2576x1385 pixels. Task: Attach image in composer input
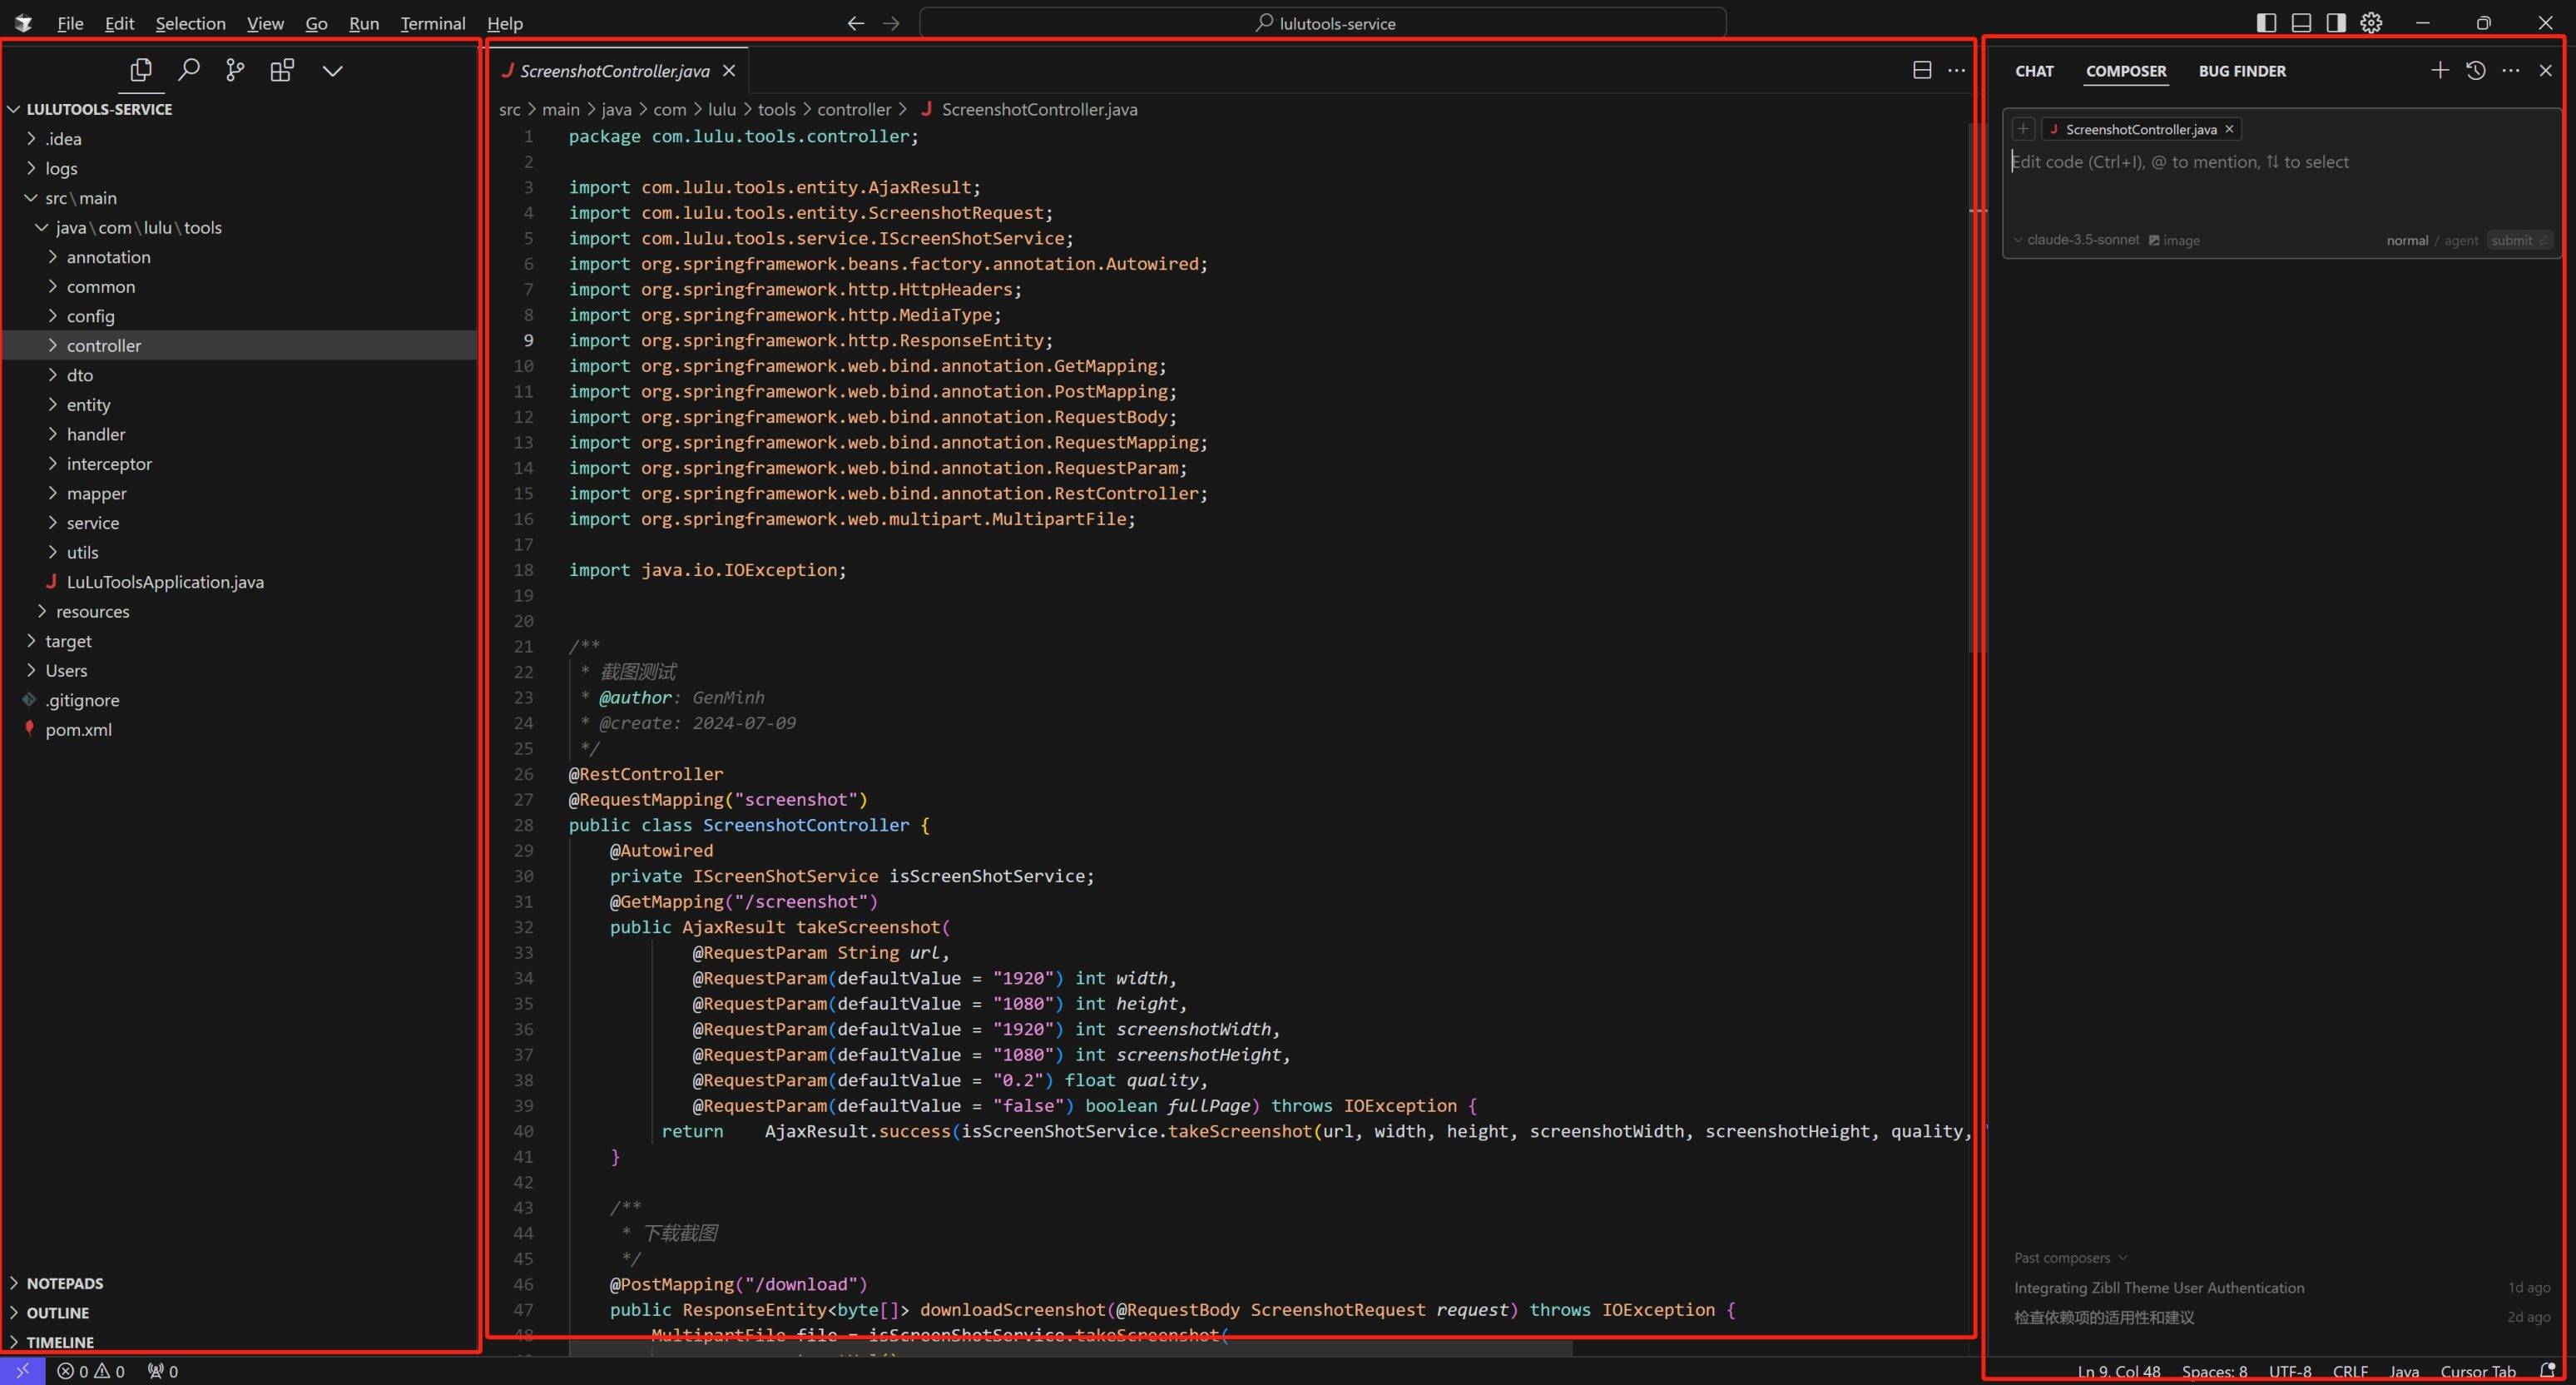2174,240
